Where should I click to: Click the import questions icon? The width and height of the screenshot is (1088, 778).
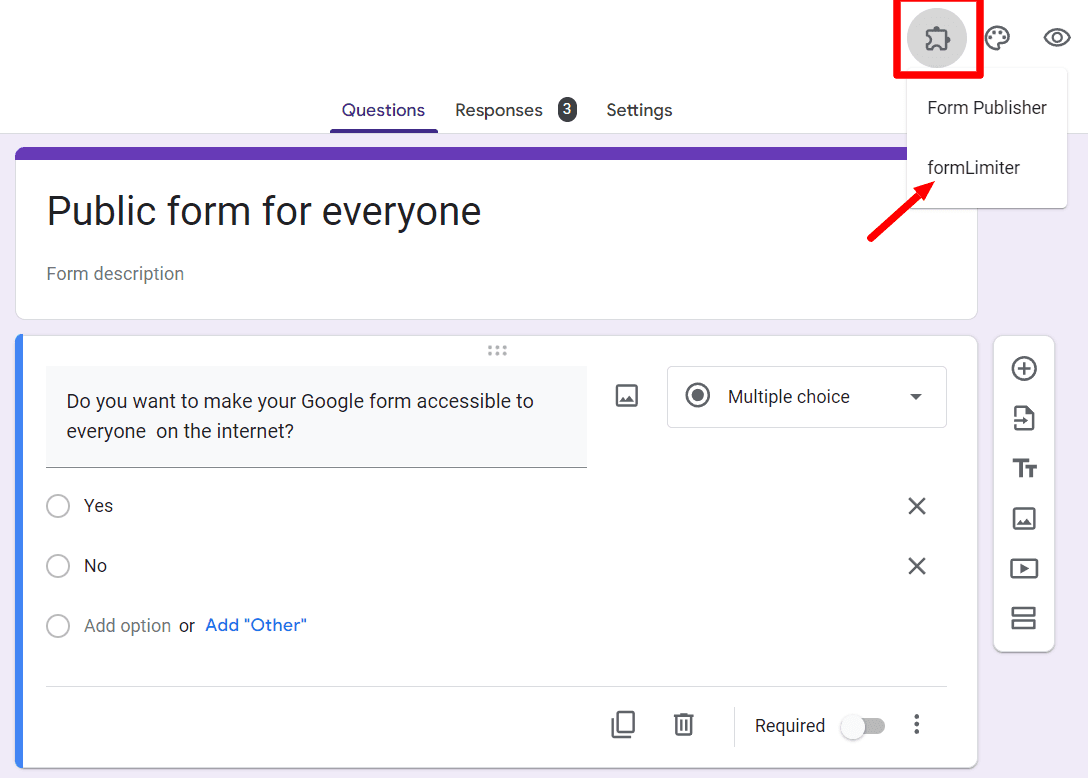click(x=1024, y=418)
